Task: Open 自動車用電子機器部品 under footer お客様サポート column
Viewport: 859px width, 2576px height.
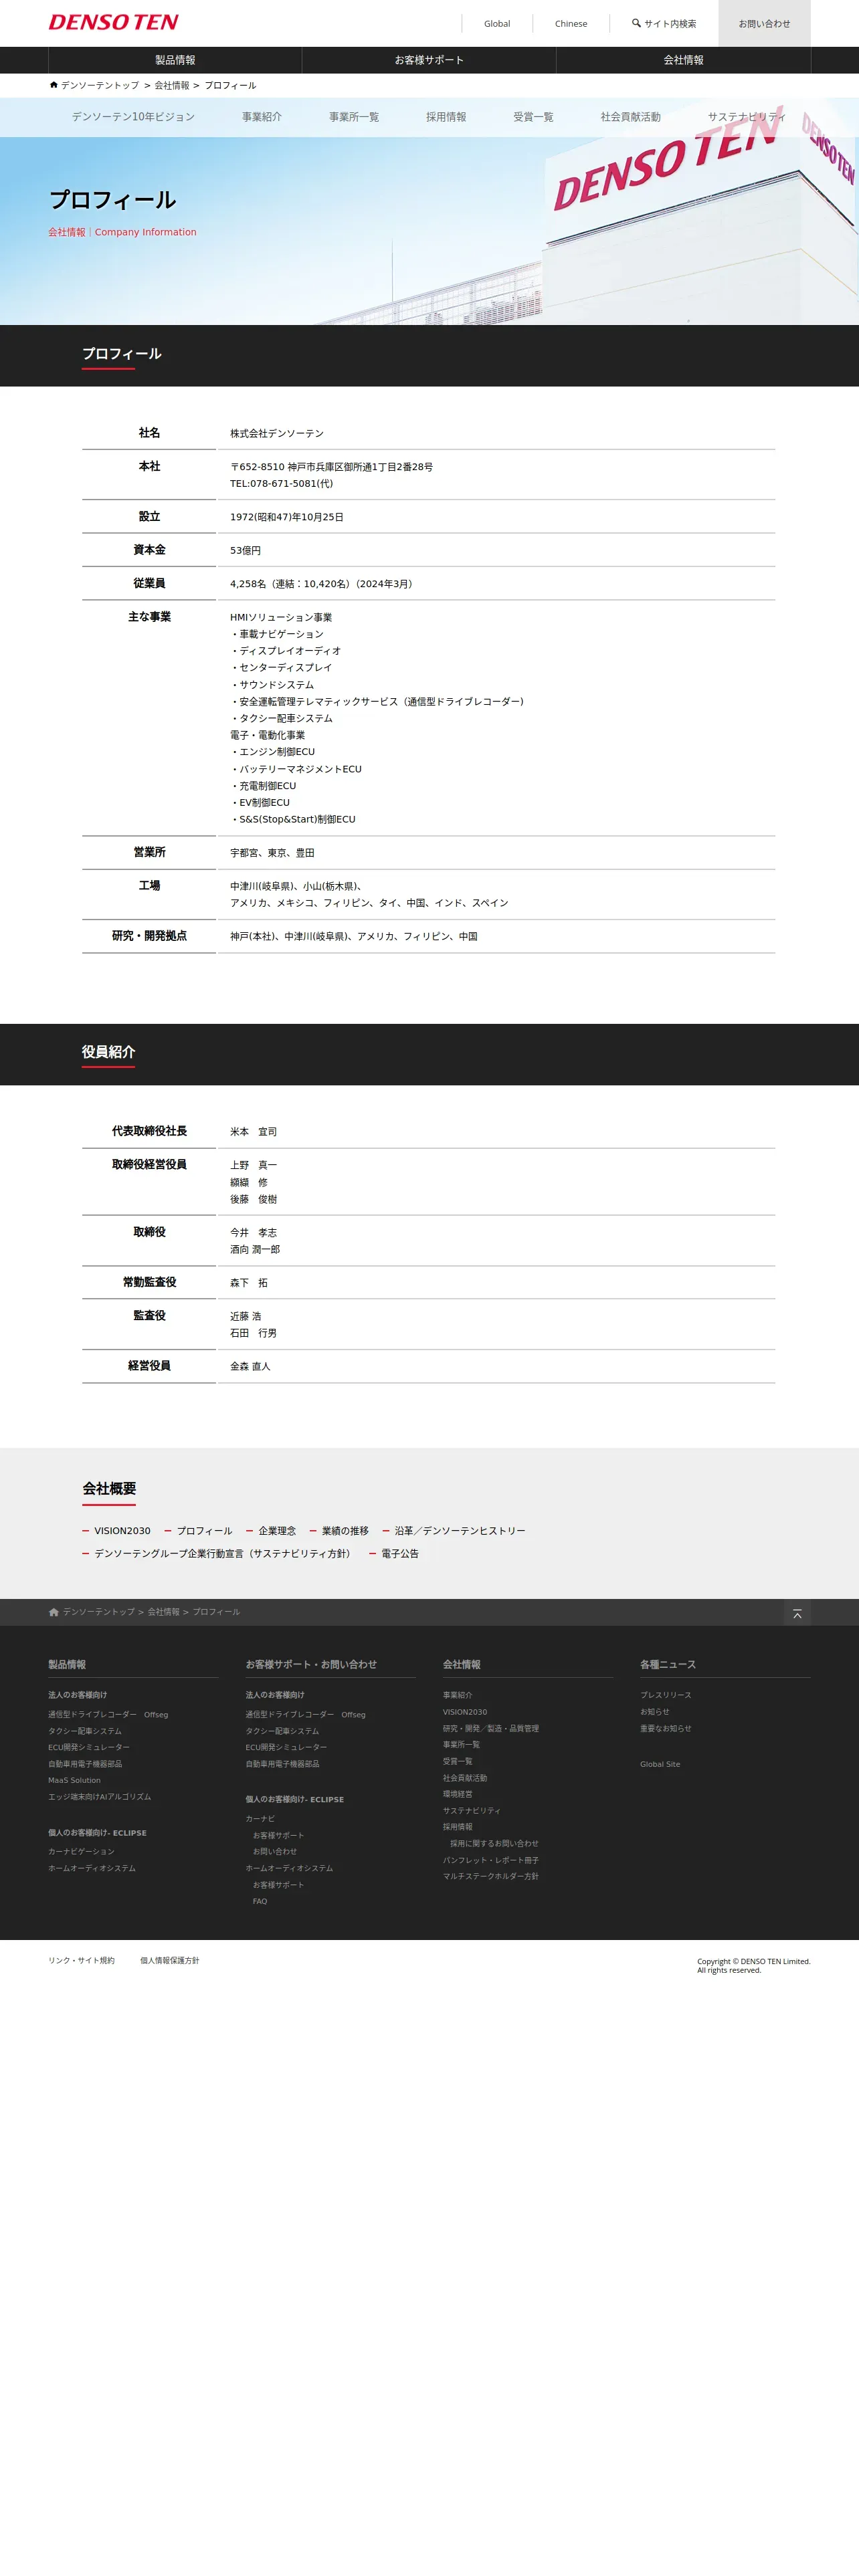Action: coord(283,1764)
